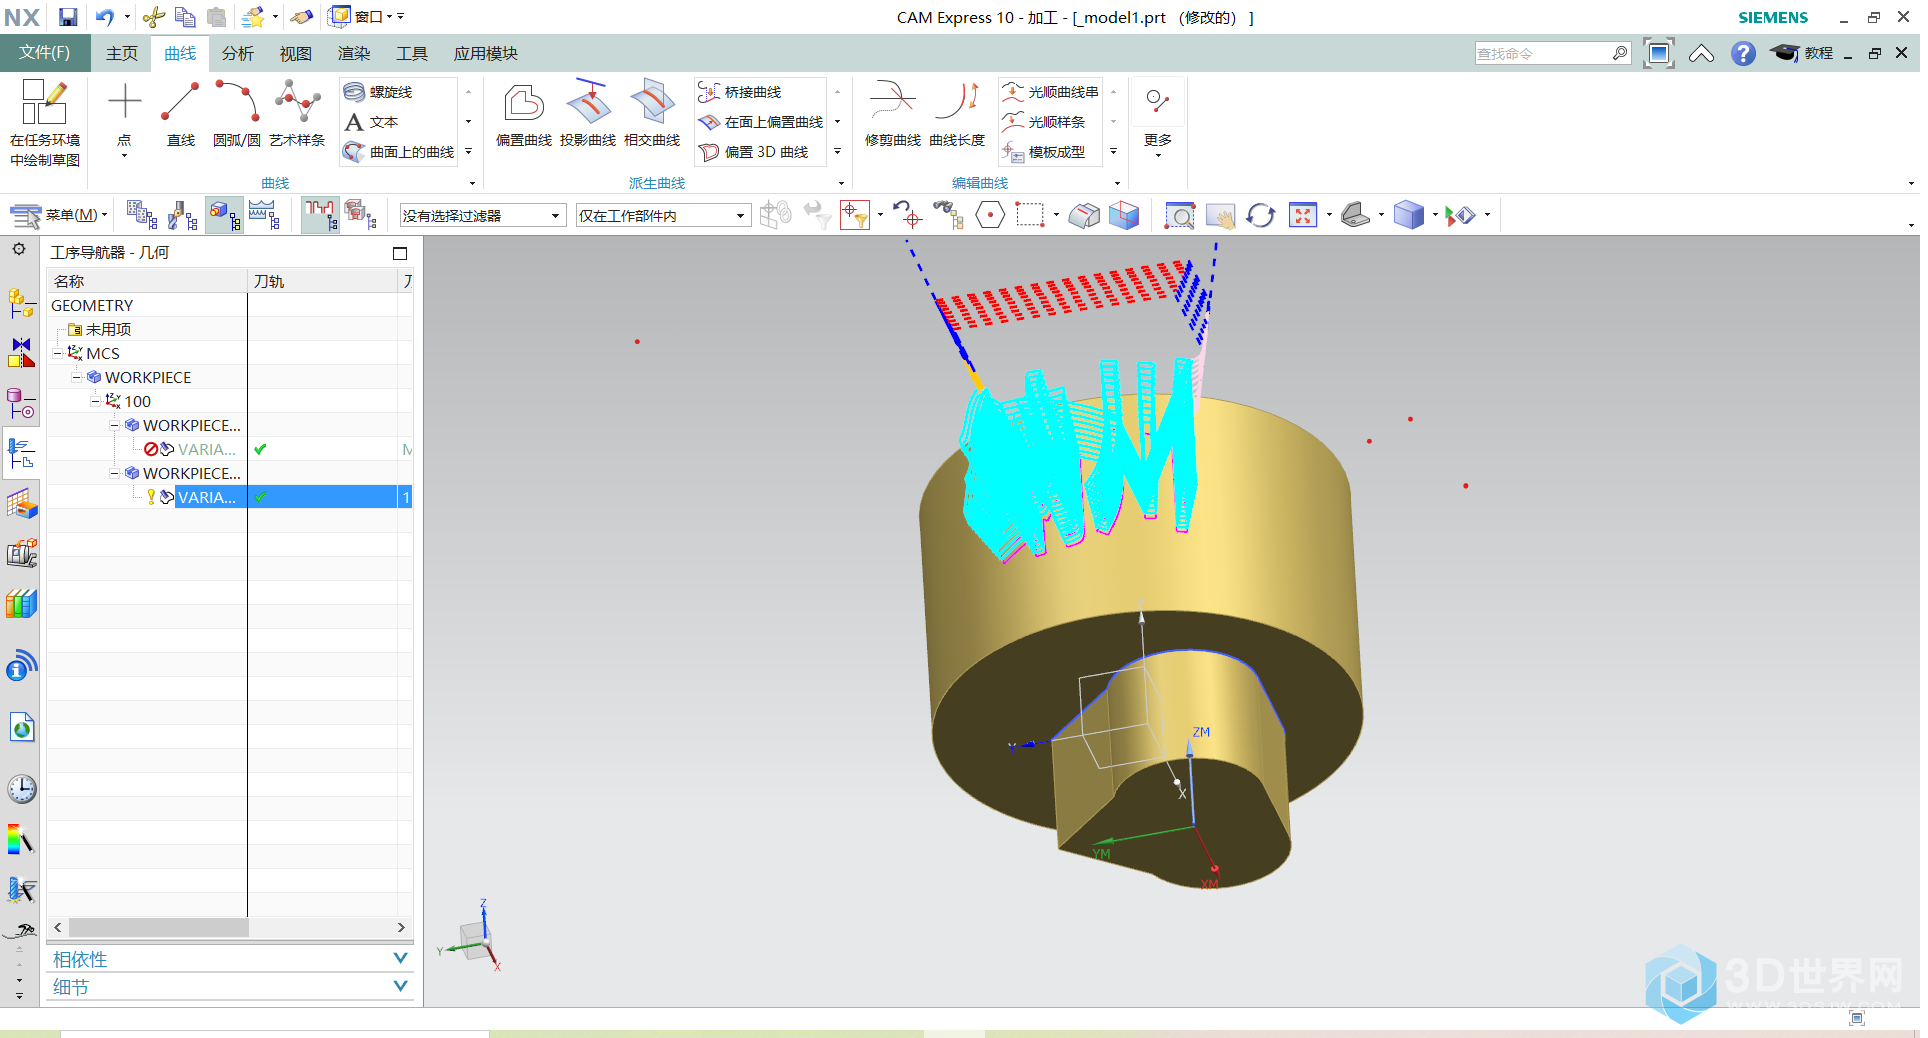The width and height of the screenshot is (1928, 1038).
Task: Select the Offset Curve (偏置曲线) tool
Action: 524,117
